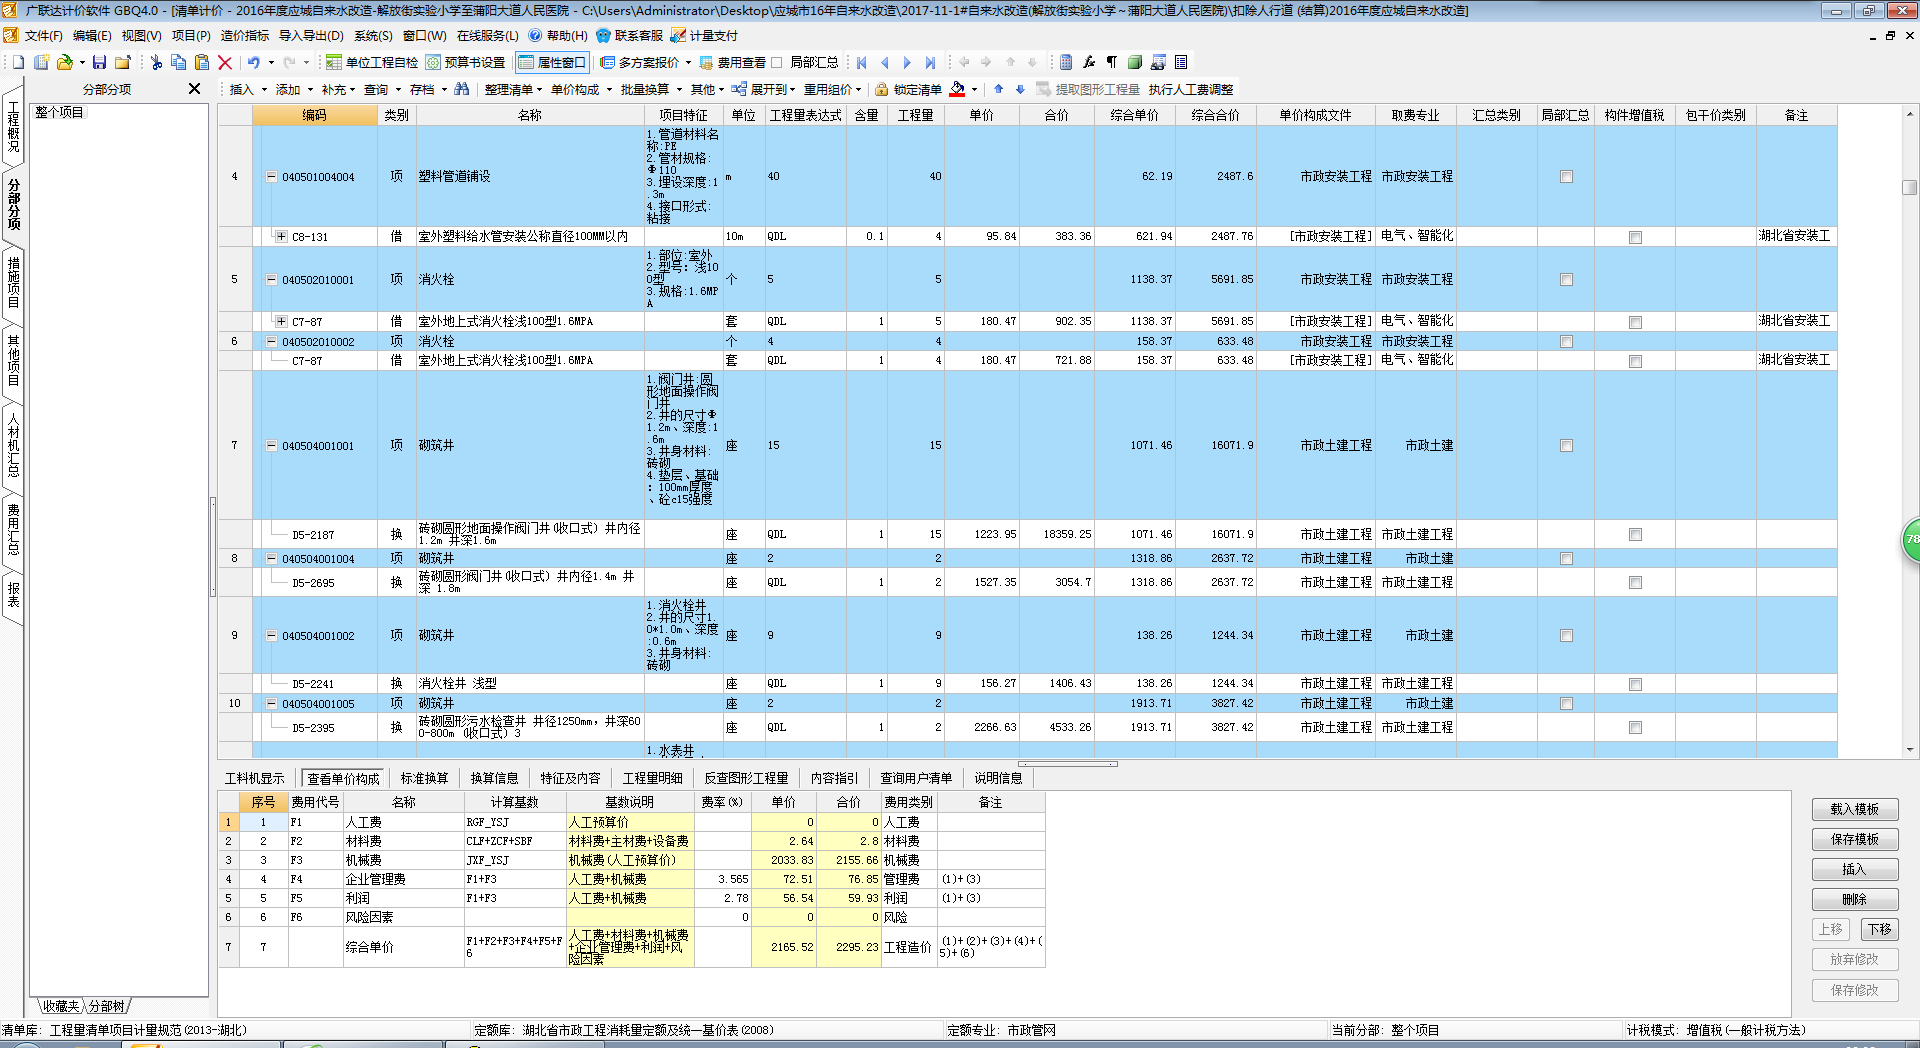Click the red X delete icon
Image resolution: width=1920 pixels, height=1048 pixels.
(224, 62)
